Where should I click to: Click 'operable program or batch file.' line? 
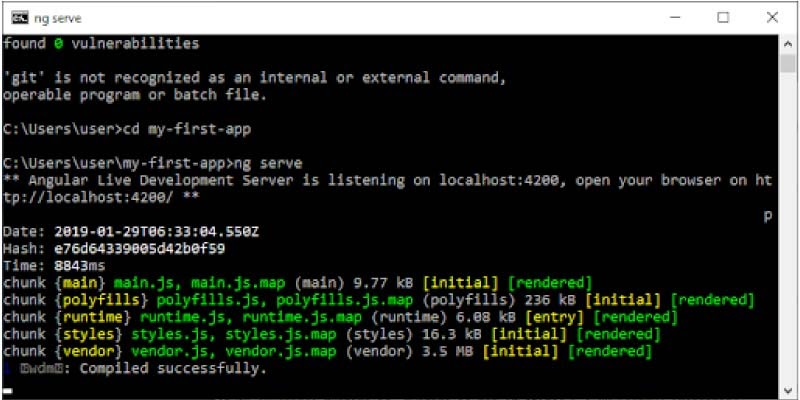135,95
